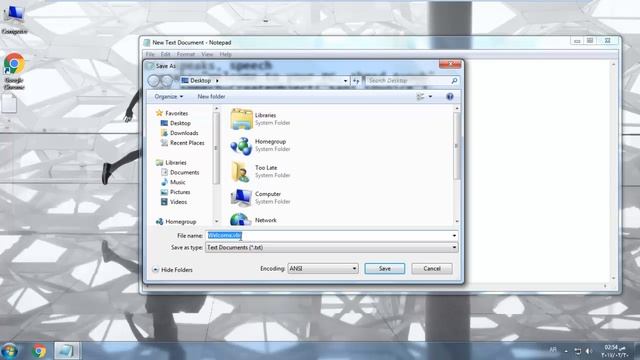Expand the Desktop breadcrumb arrow

point(217,81)
